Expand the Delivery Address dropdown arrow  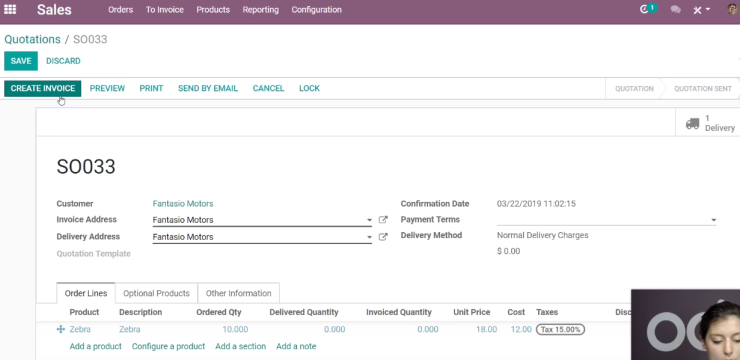point(369,237)
